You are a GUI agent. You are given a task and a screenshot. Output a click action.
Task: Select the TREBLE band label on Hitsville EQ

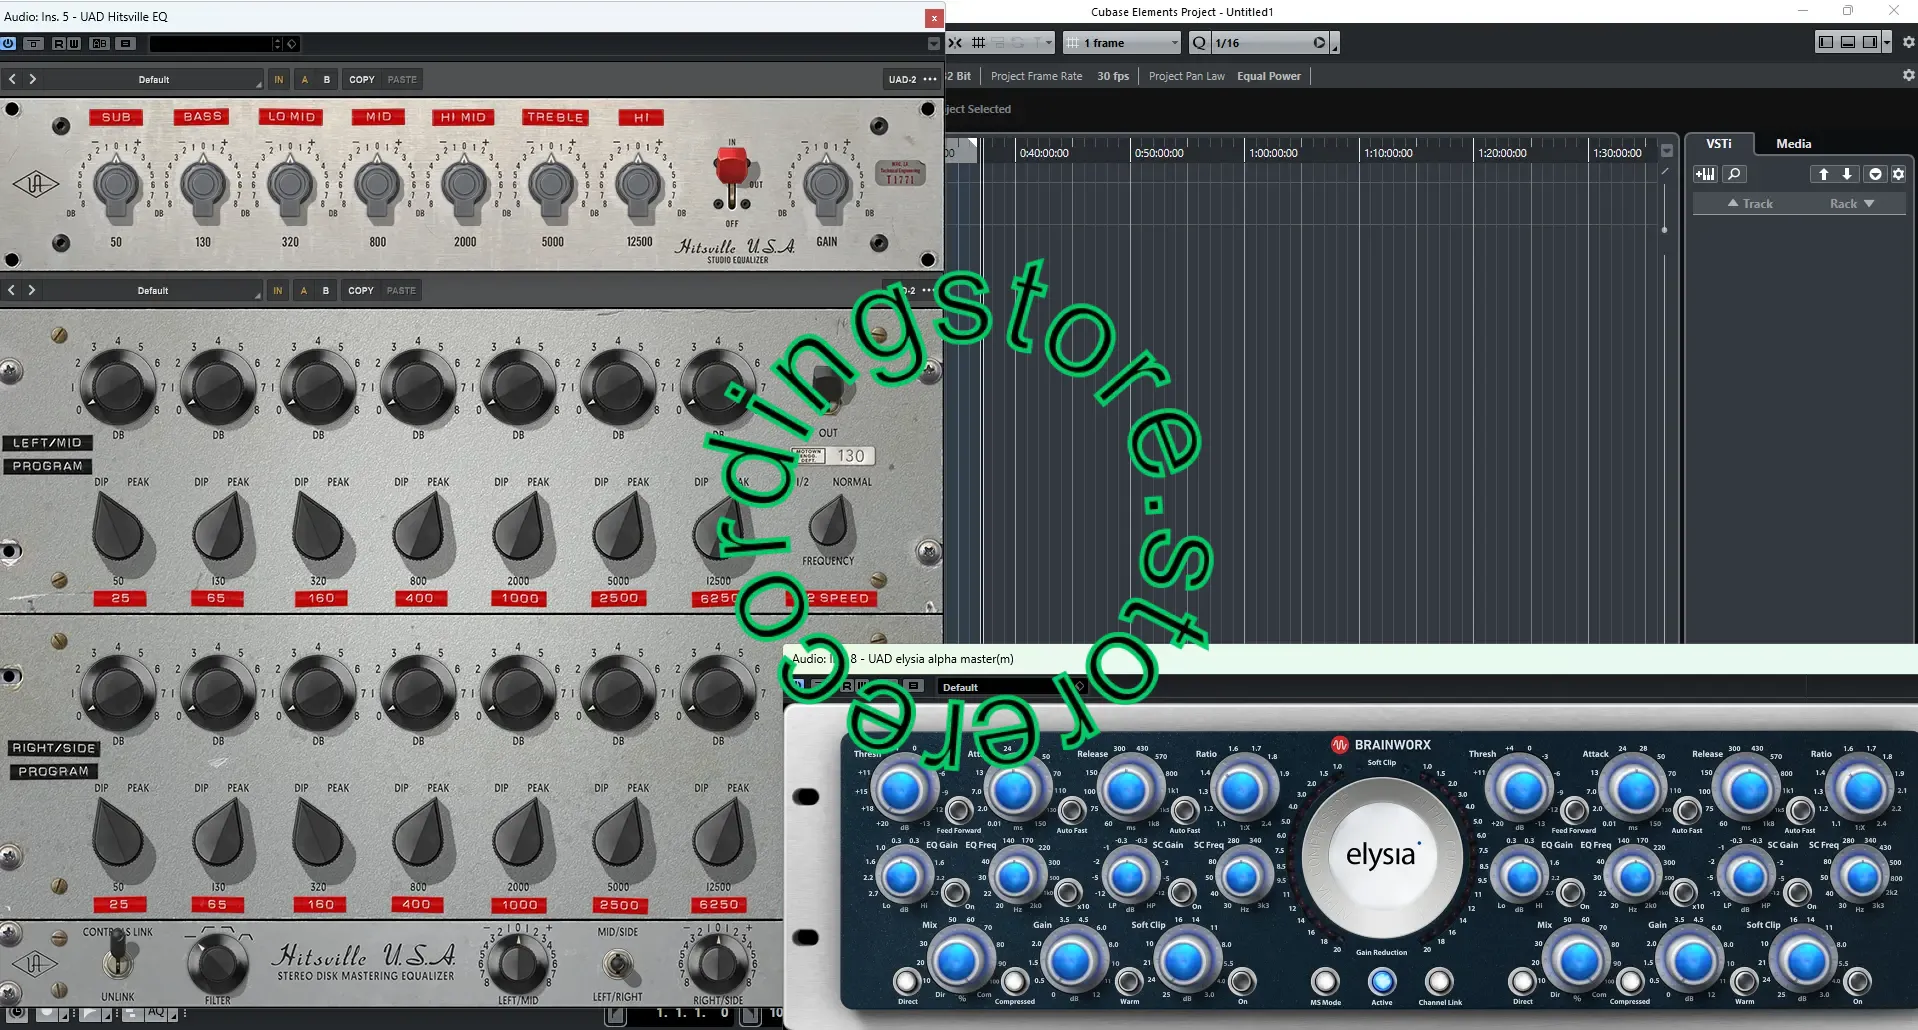coord(555,117)
